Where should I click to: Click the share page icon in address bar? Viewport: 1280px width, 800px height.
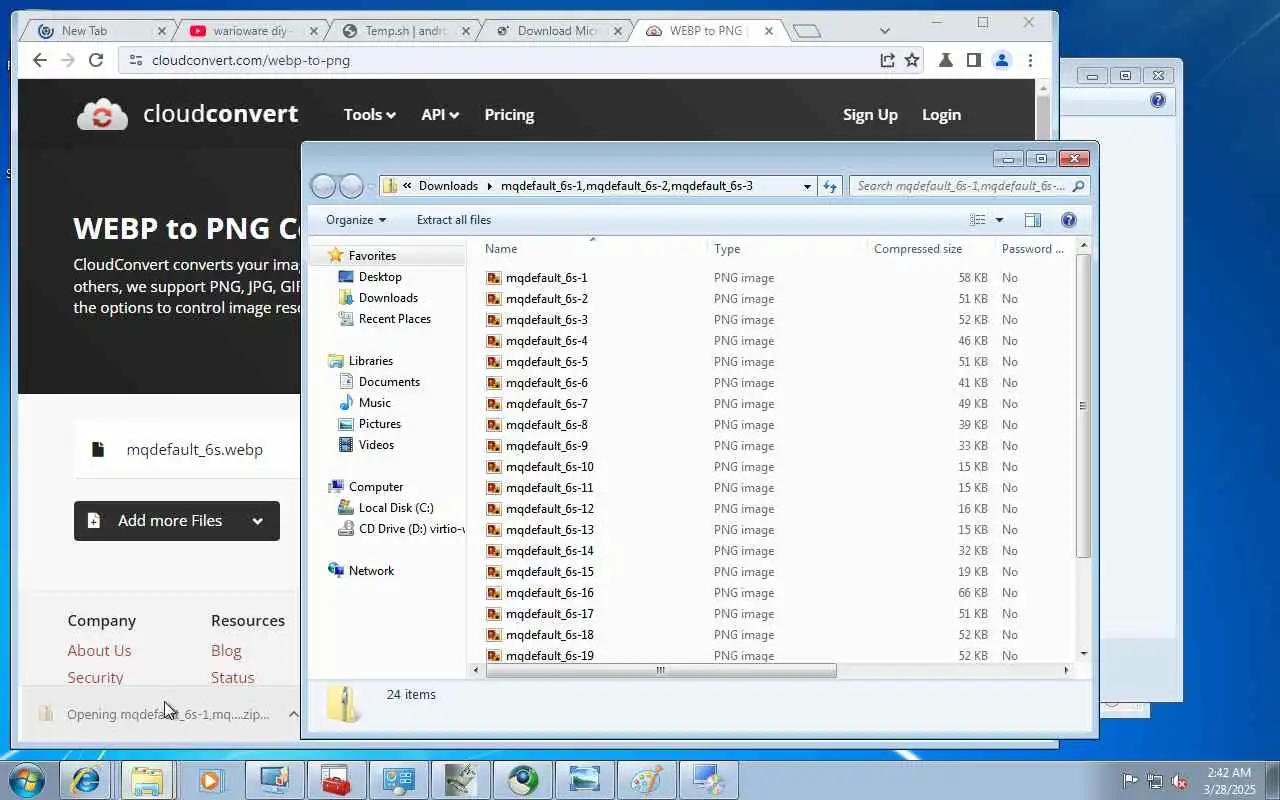point(887,60)
